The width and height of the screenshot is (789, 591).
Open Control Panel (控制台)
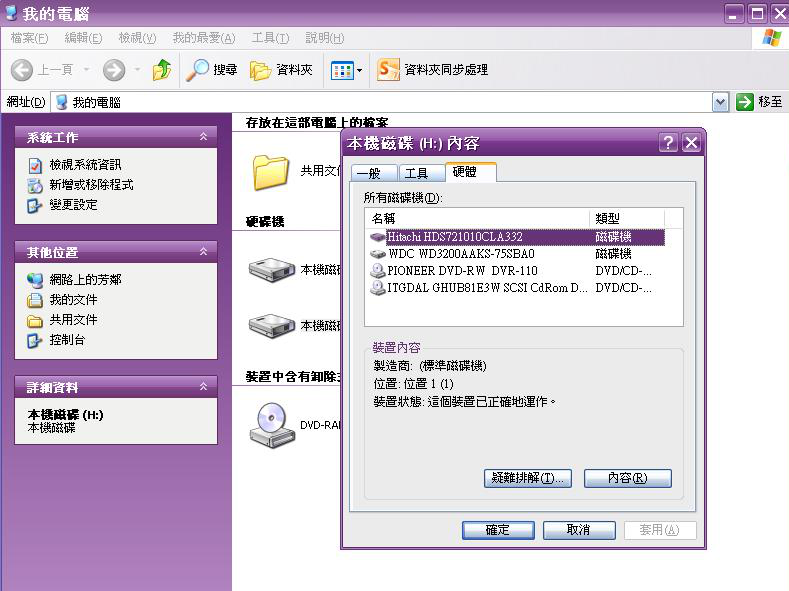coord(56,340)
